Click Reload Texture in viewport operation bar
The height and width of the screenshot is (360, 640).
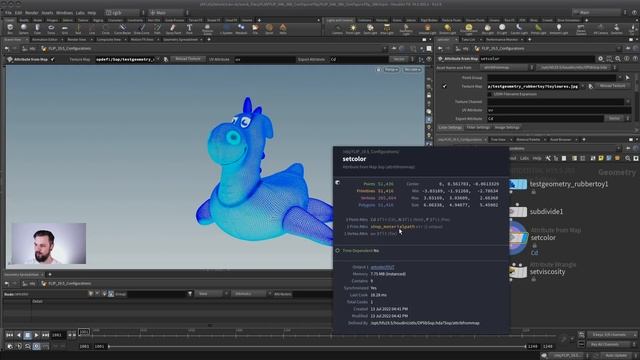[x=188, y=59]
